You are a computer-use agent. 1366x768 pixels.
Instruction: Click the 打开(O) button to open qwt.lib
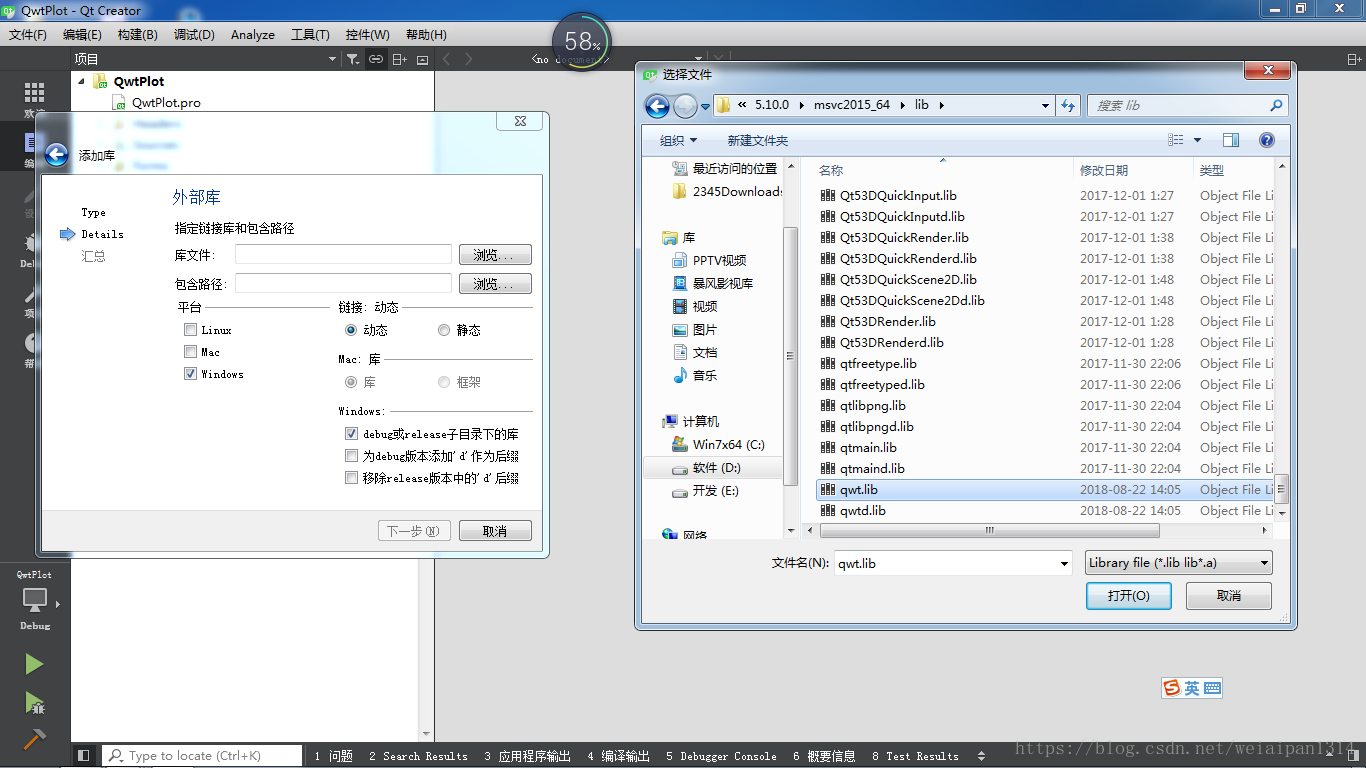pos(1128,595)
